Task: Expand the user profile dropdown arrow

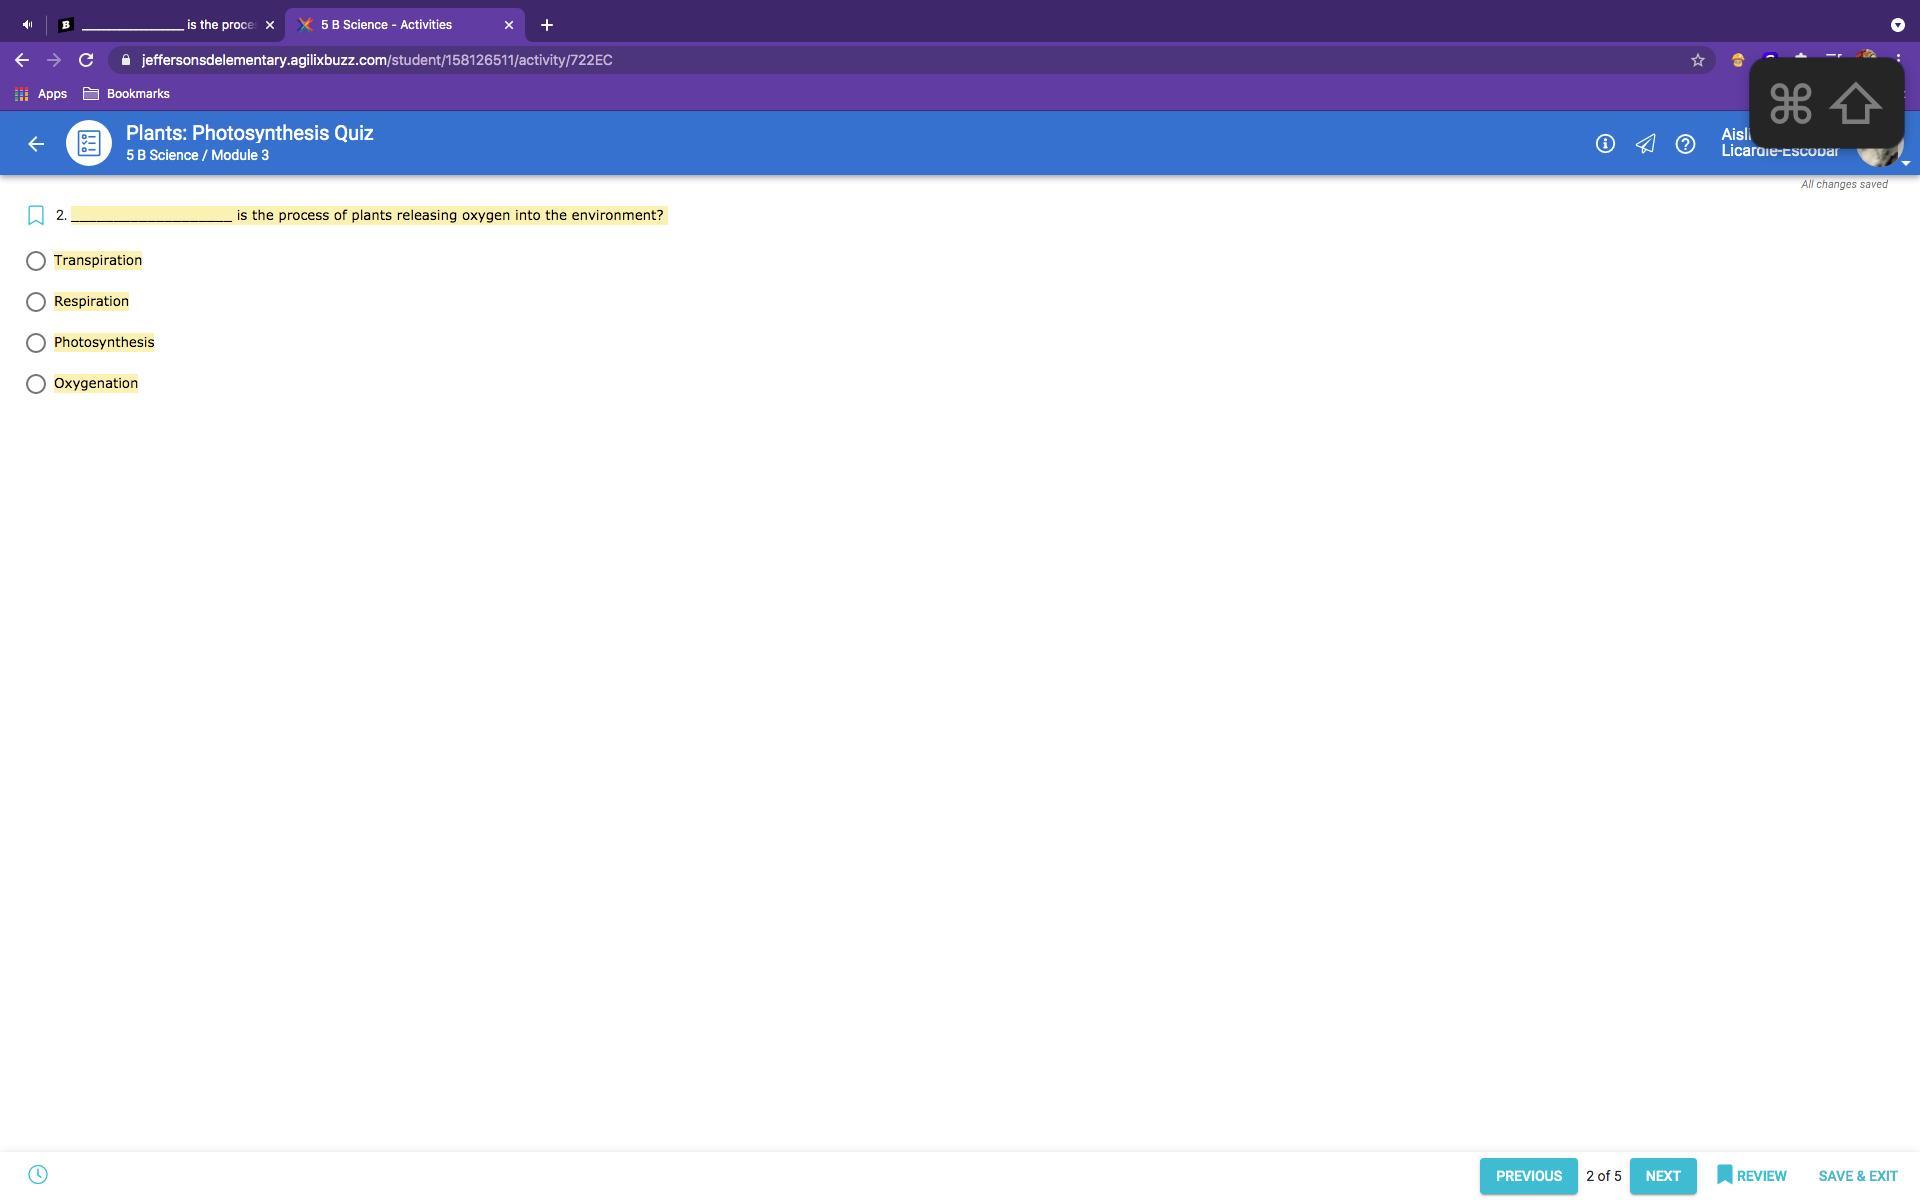Action: [1905, 163]
